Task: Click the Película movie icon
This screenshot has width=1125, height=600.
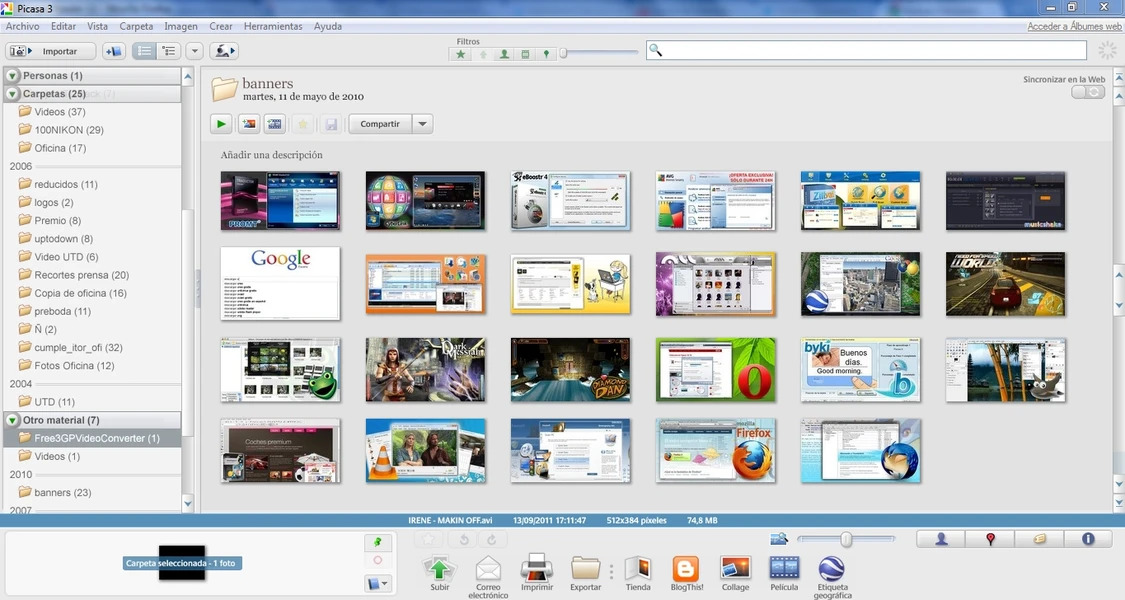Action: [784, 569]
